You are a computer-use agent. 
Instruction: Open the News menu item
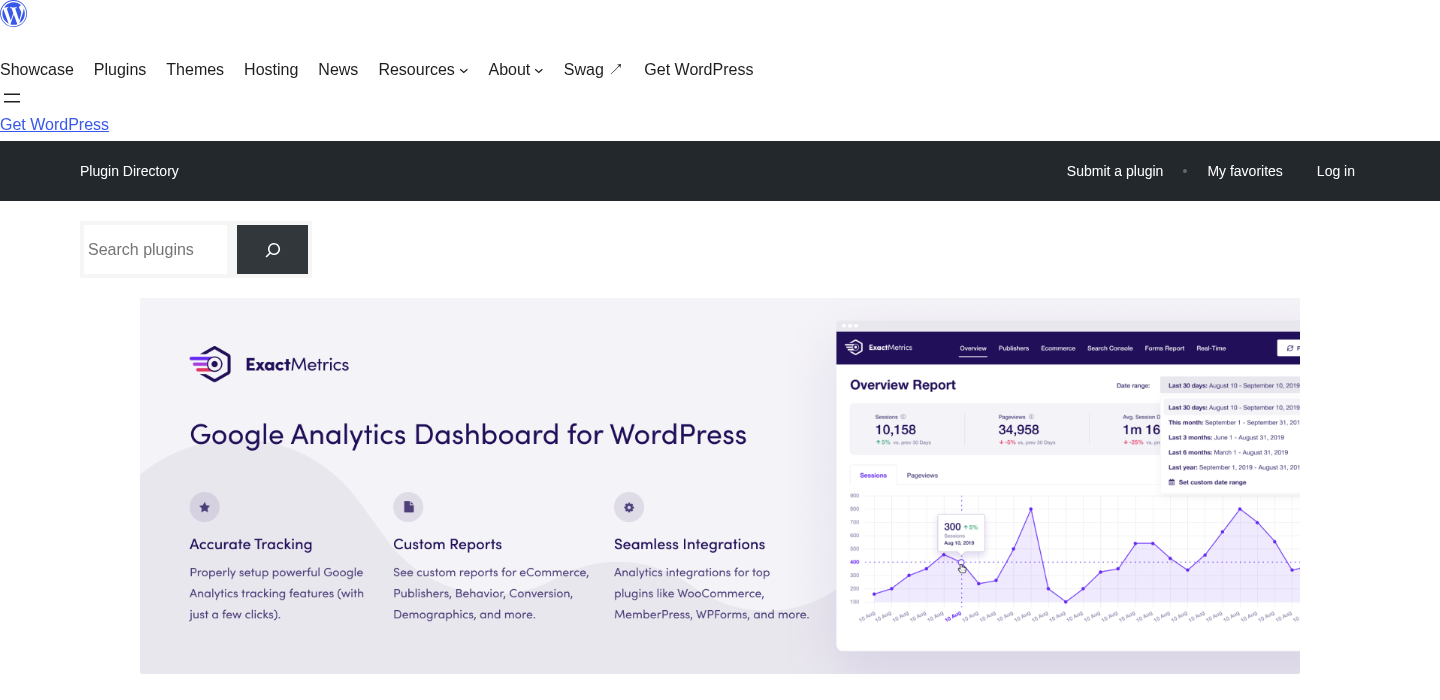point(338,70)
